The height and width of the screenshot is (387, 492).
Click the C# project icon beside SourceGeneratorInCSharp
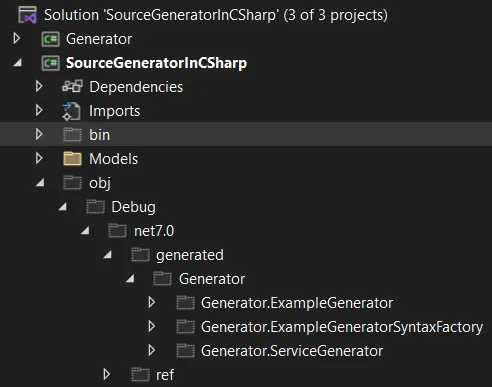tap(50, 63)
